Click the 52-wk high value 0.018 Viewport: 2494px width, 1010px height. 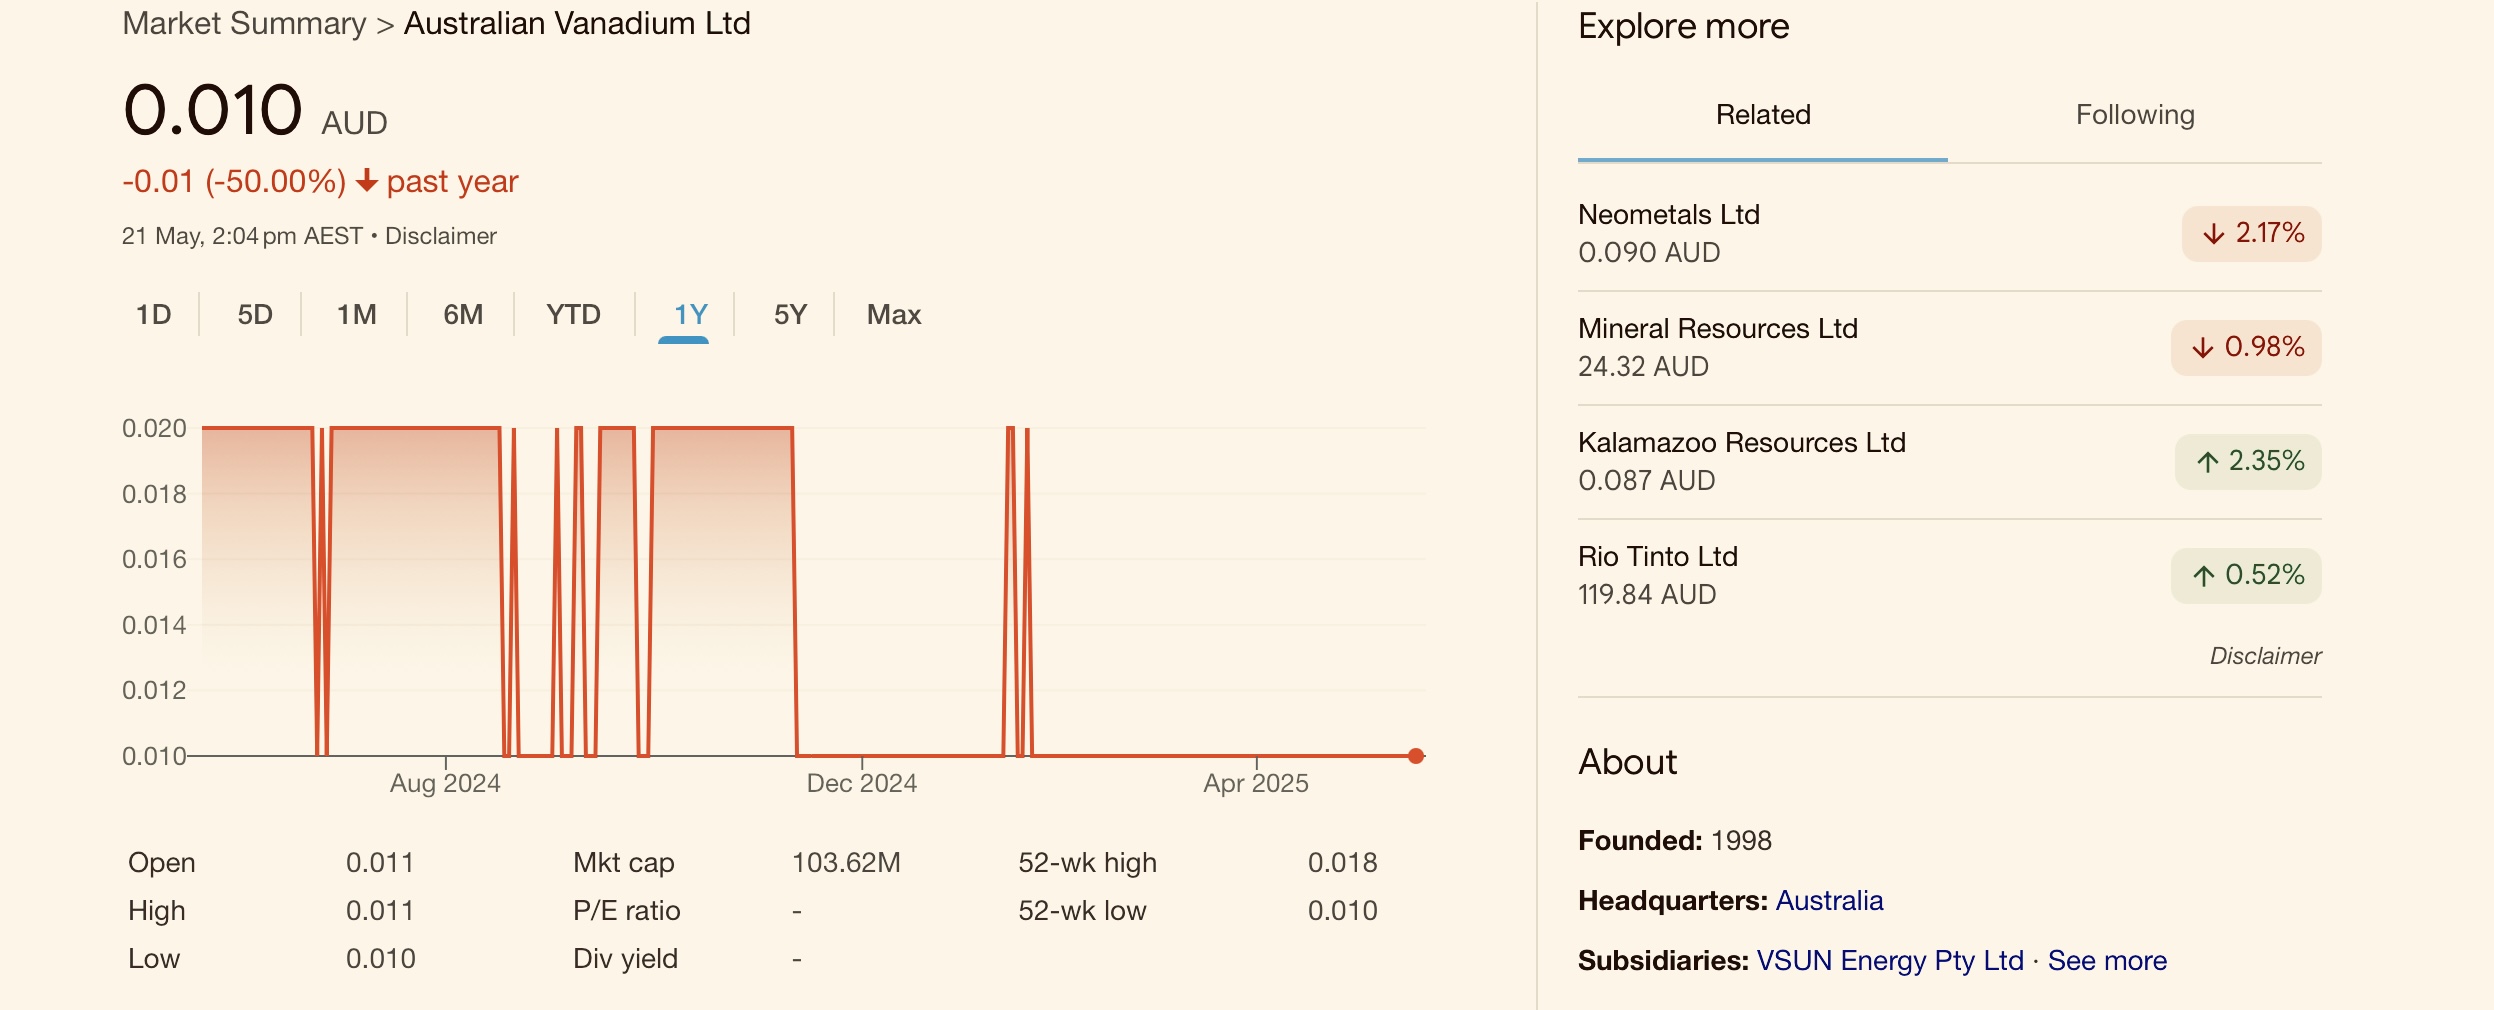(x=1343, y=863)
